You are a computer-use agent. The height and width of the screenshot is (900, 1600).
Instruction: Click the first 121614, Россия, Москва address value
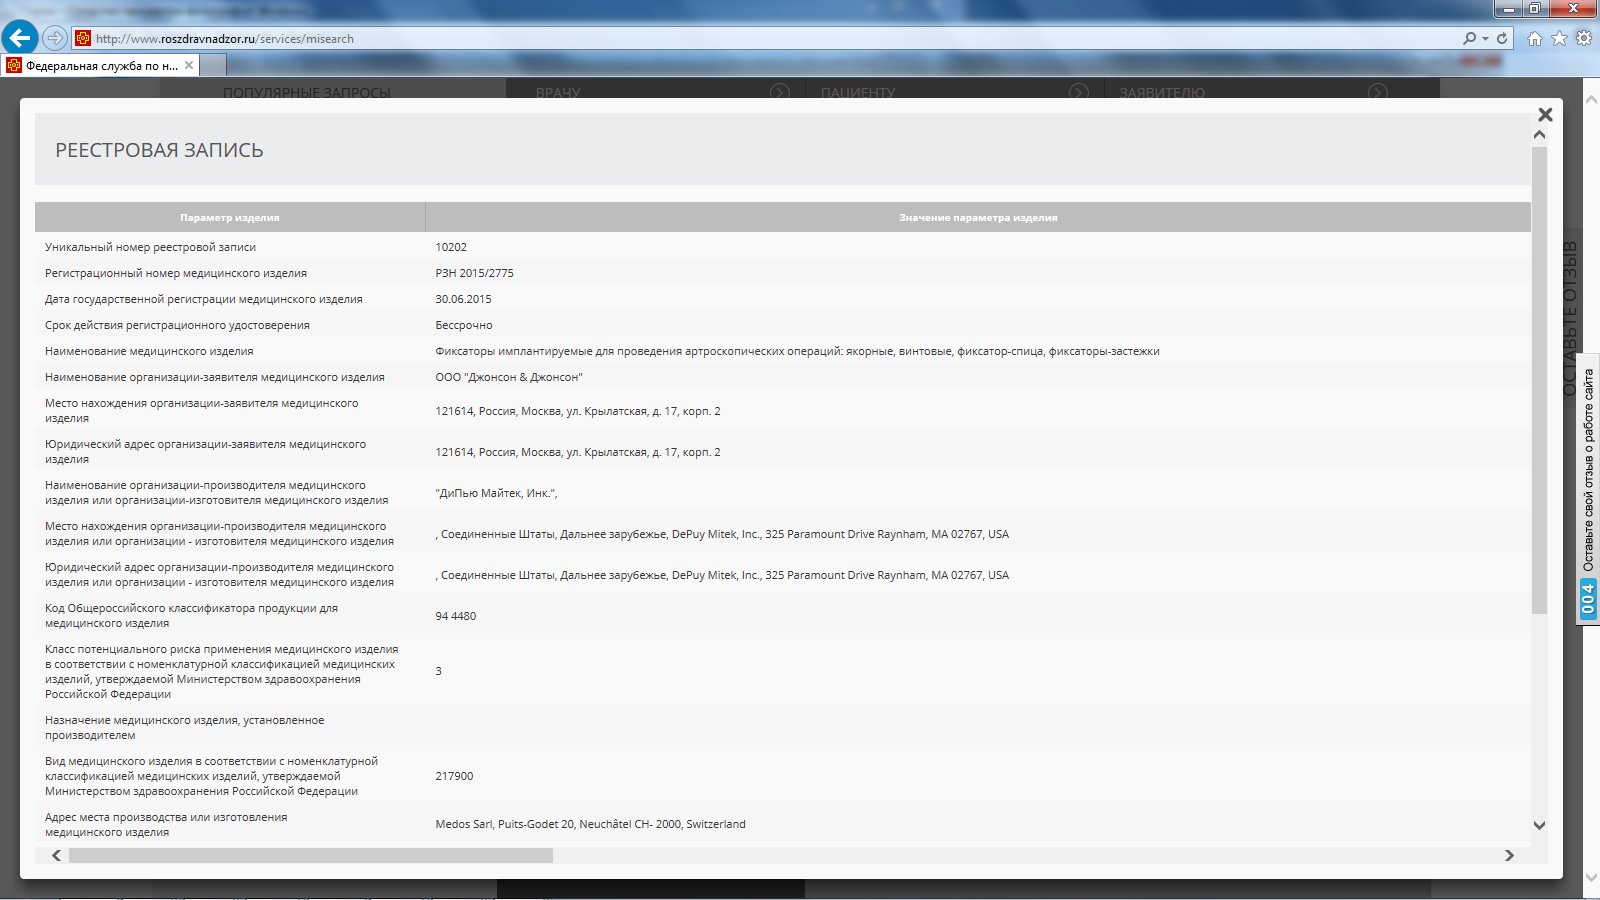coord(577,411)
